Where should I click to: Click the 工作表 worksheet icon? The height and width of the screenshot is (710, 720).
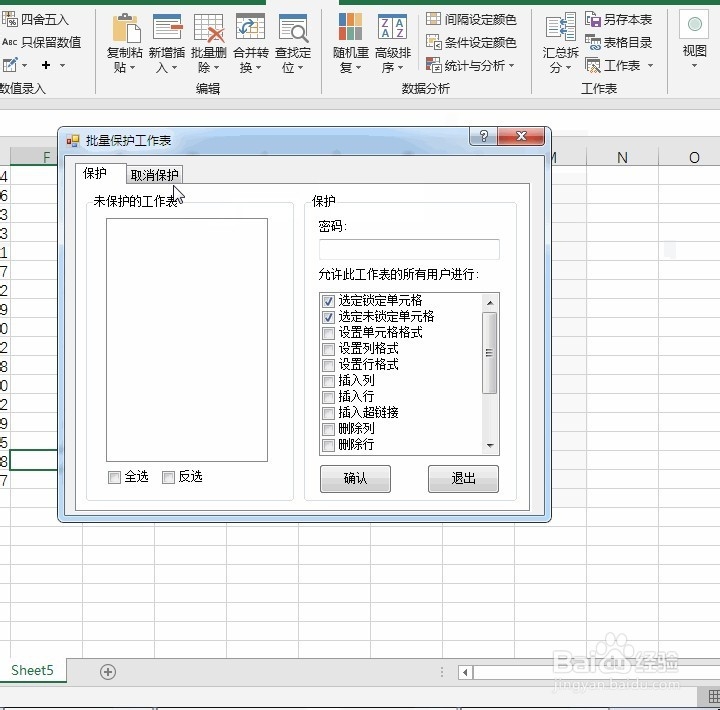(593, 65)
